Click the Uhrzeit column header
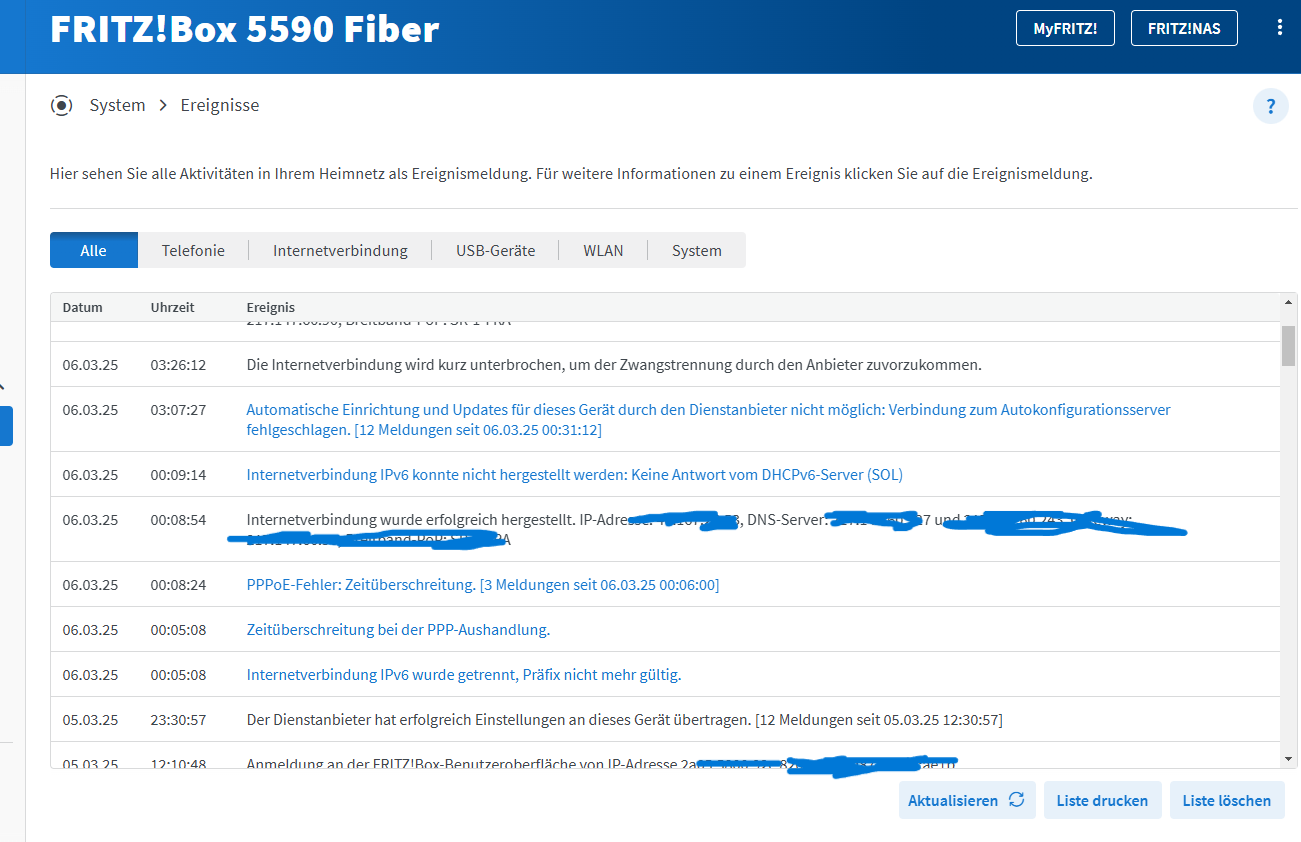Image resolution: width=1301 pixels, height=842 pixels. click(x=173, y=307)
